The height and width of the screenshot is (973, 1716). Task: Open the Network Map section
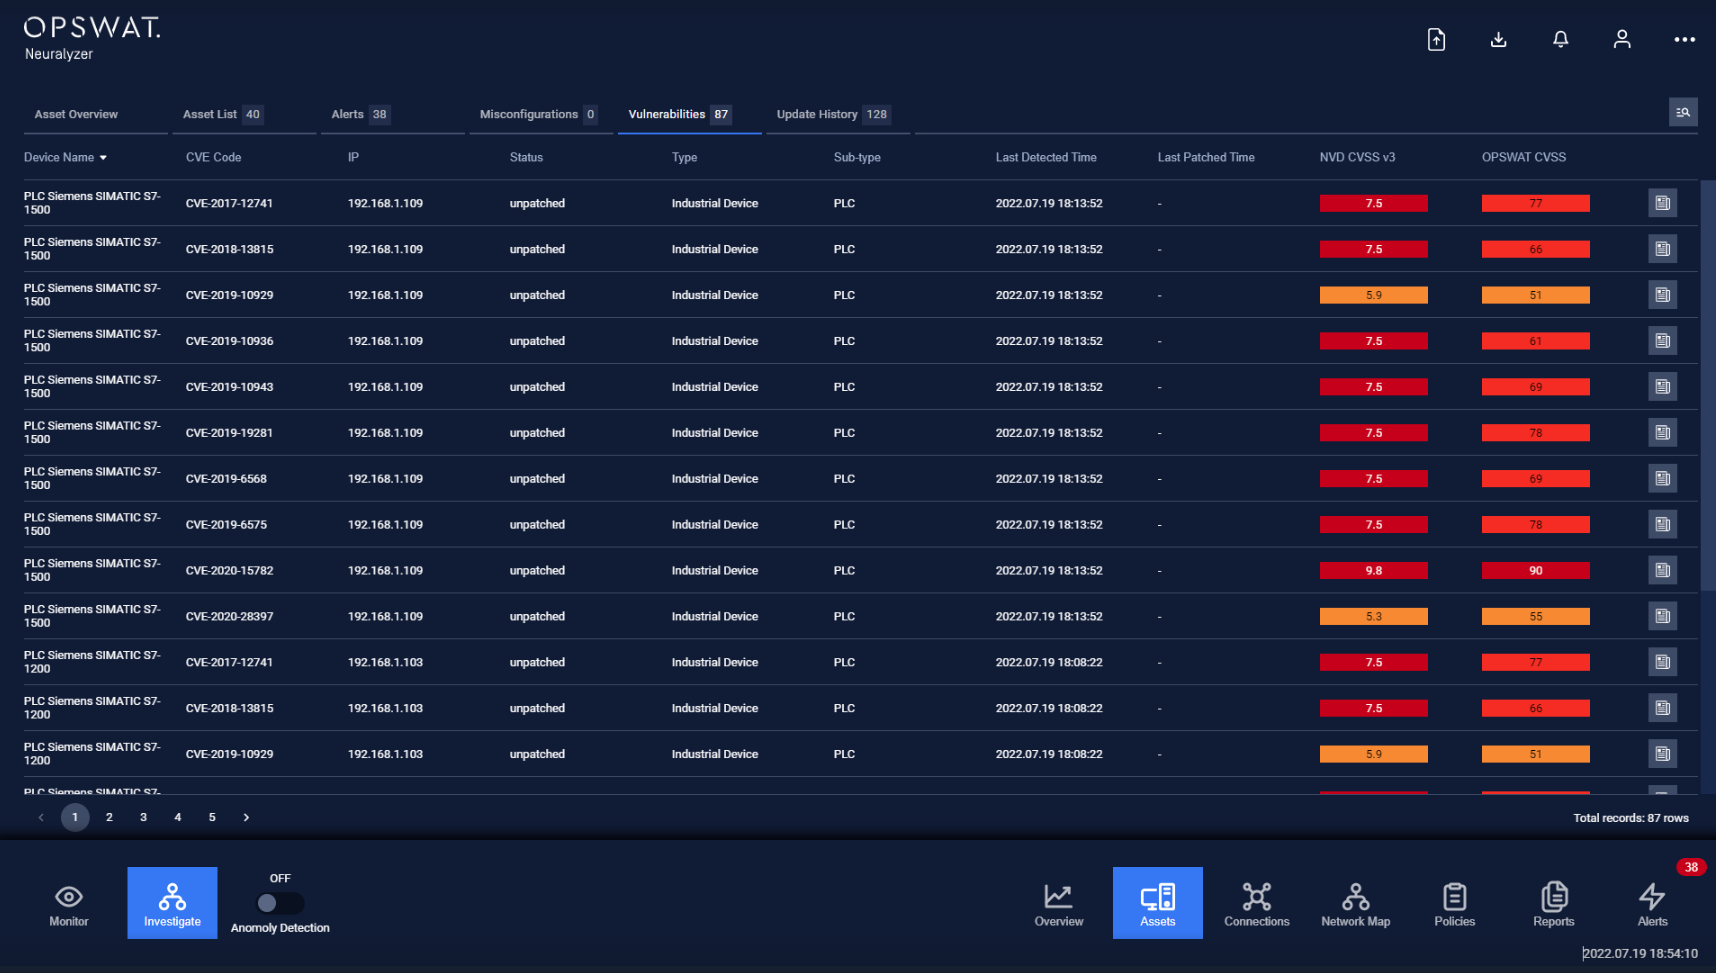(x=1356, y=904)
